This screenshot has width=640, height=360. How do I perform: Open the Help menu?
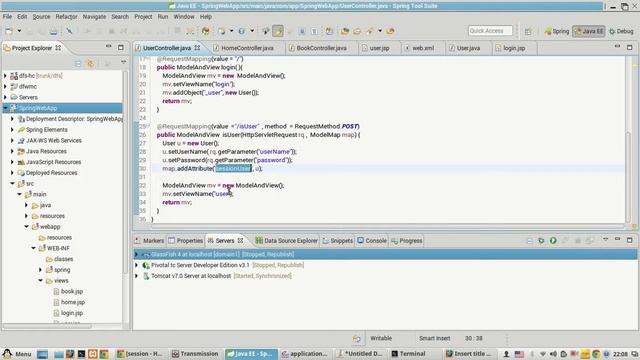[206, 17]
